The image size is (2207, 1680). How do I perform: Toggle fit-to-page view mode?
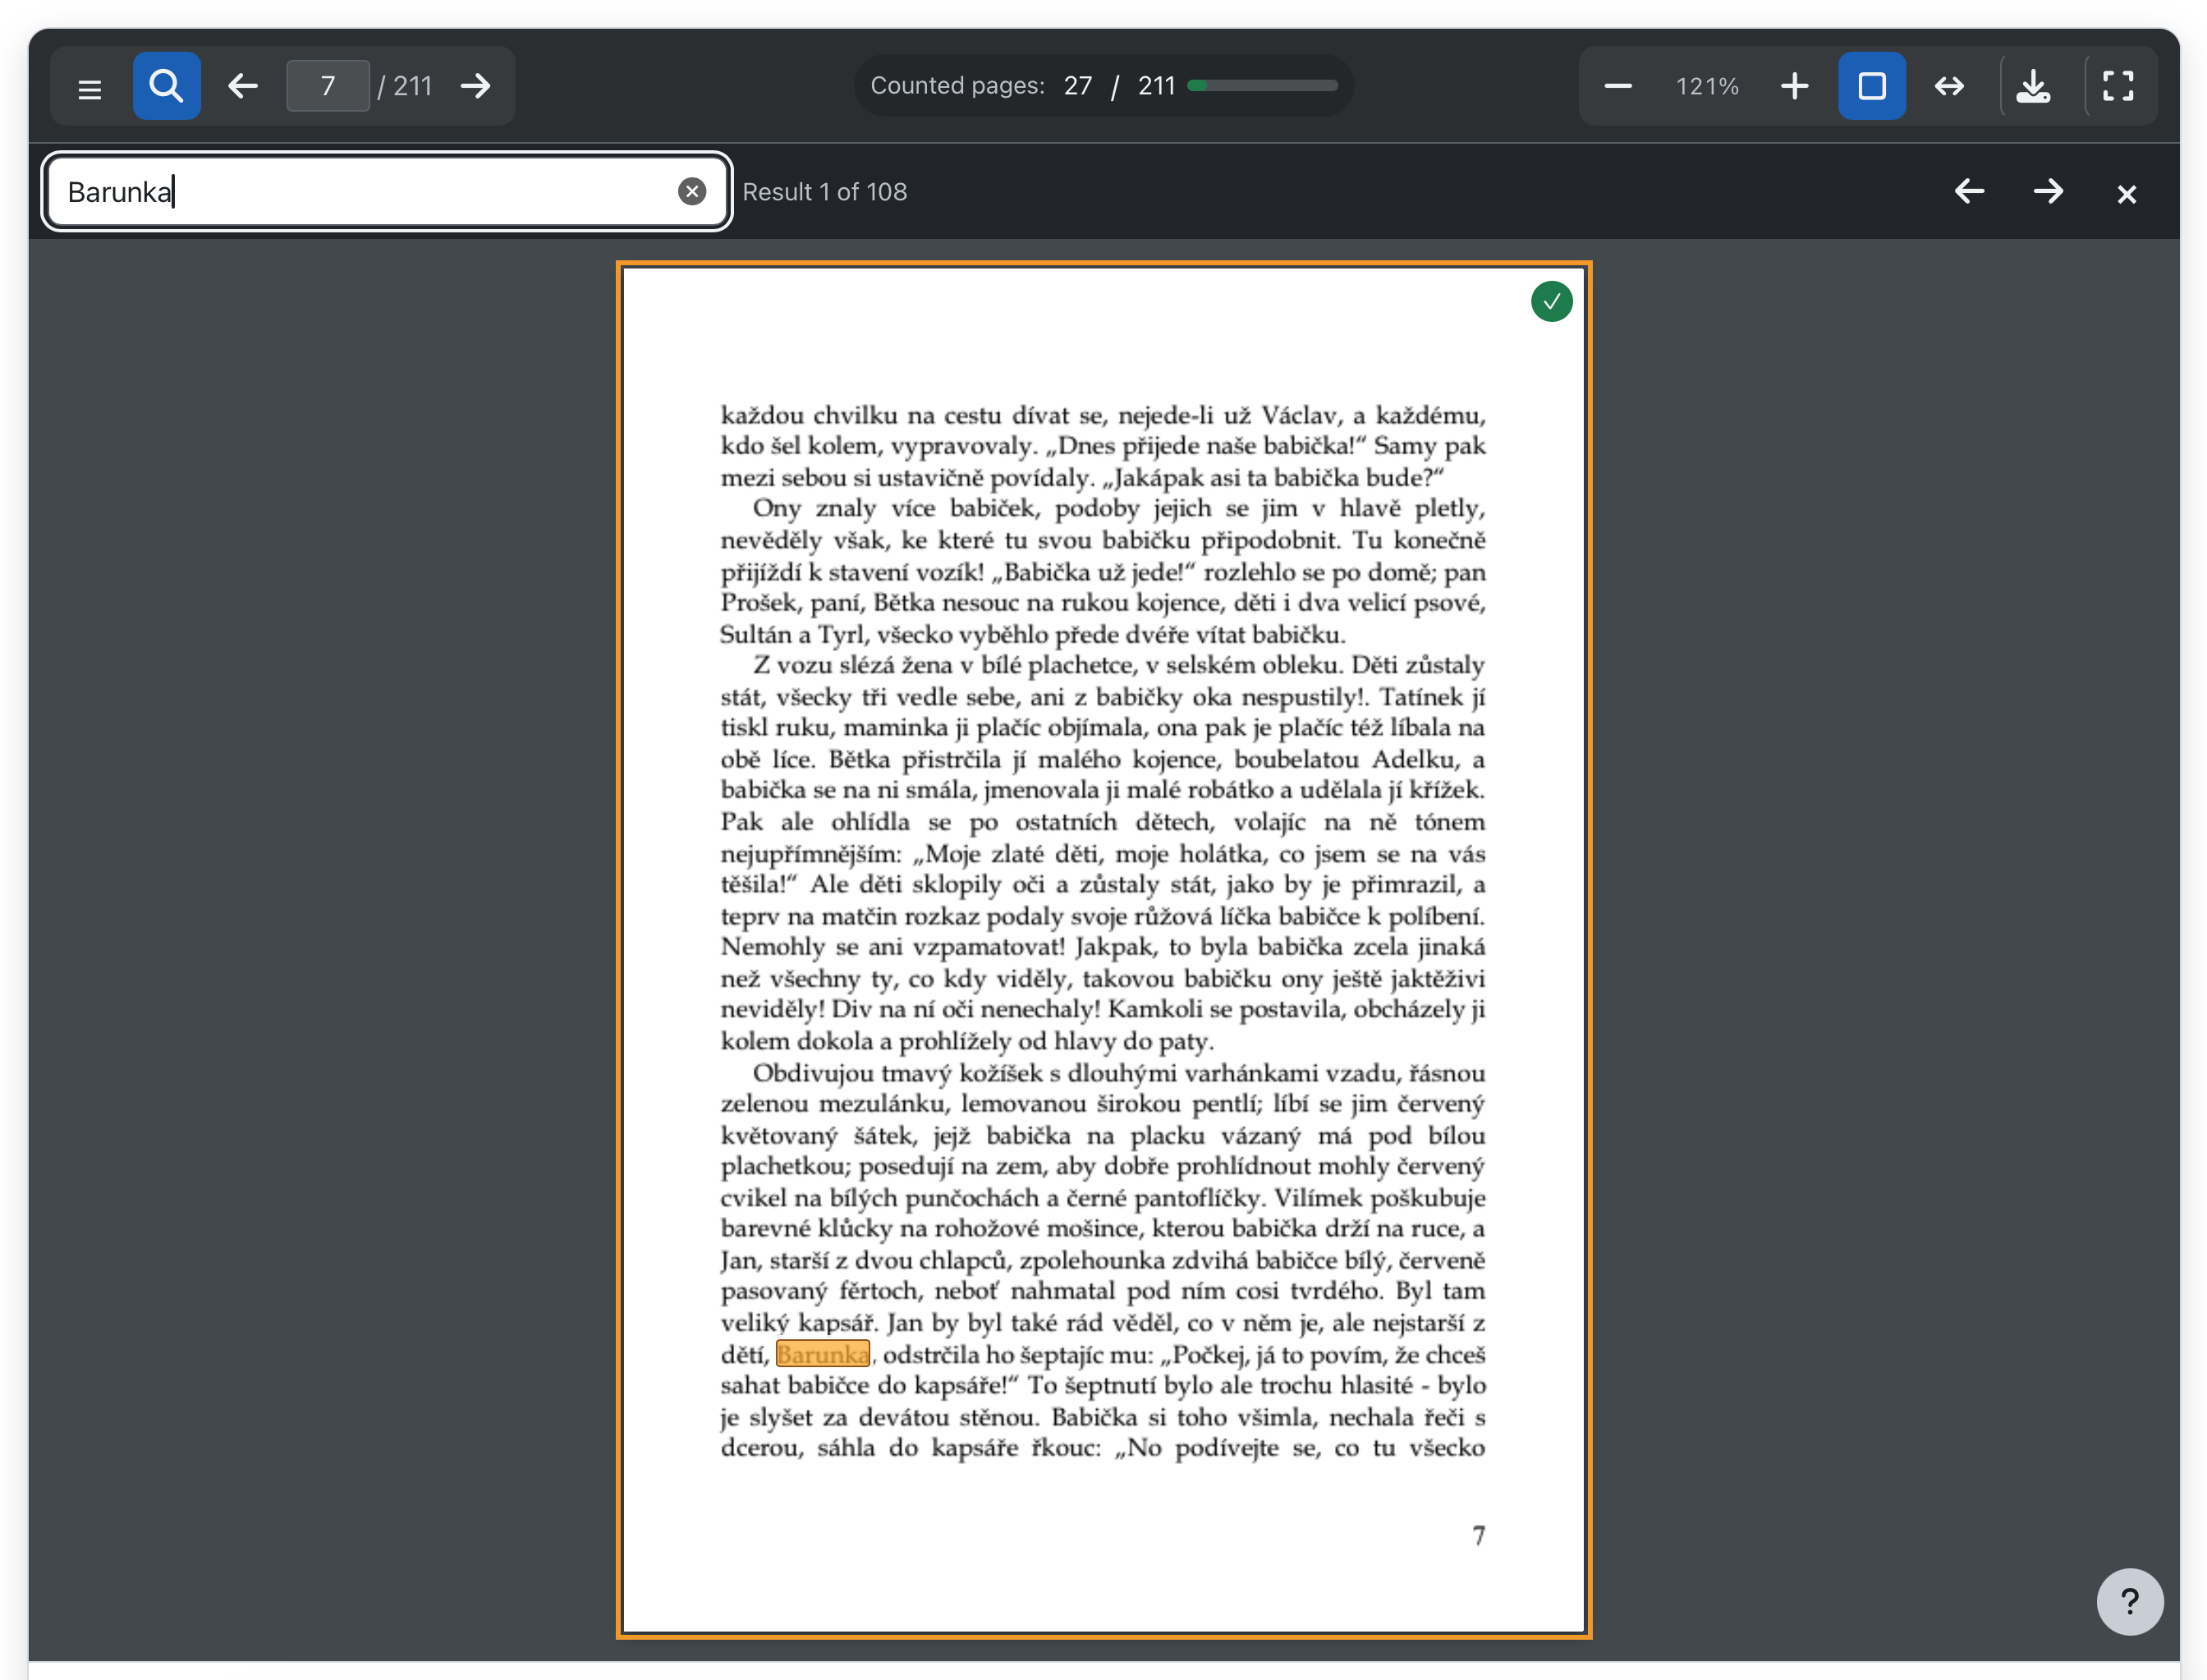point(1871,86)
